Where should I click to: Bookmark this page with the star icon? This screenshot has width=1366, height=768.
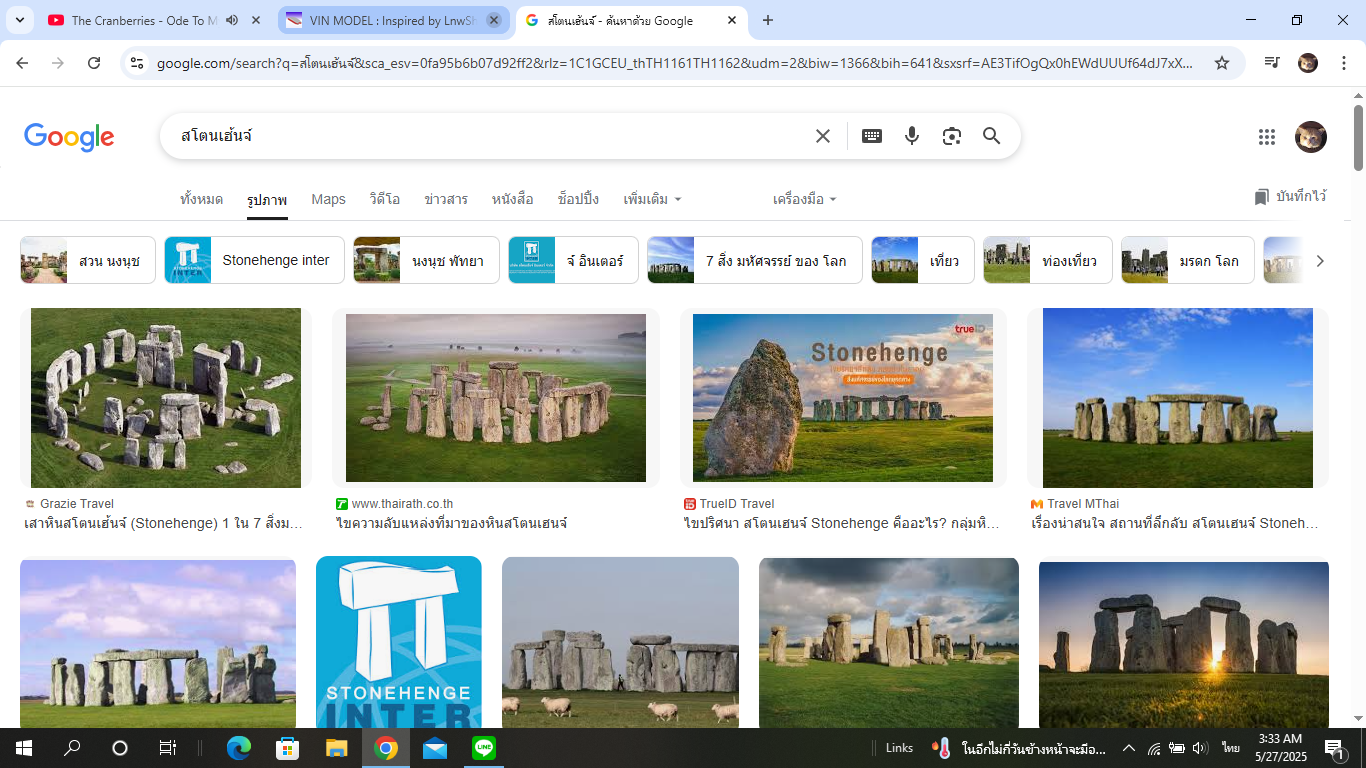[1221, 63]
